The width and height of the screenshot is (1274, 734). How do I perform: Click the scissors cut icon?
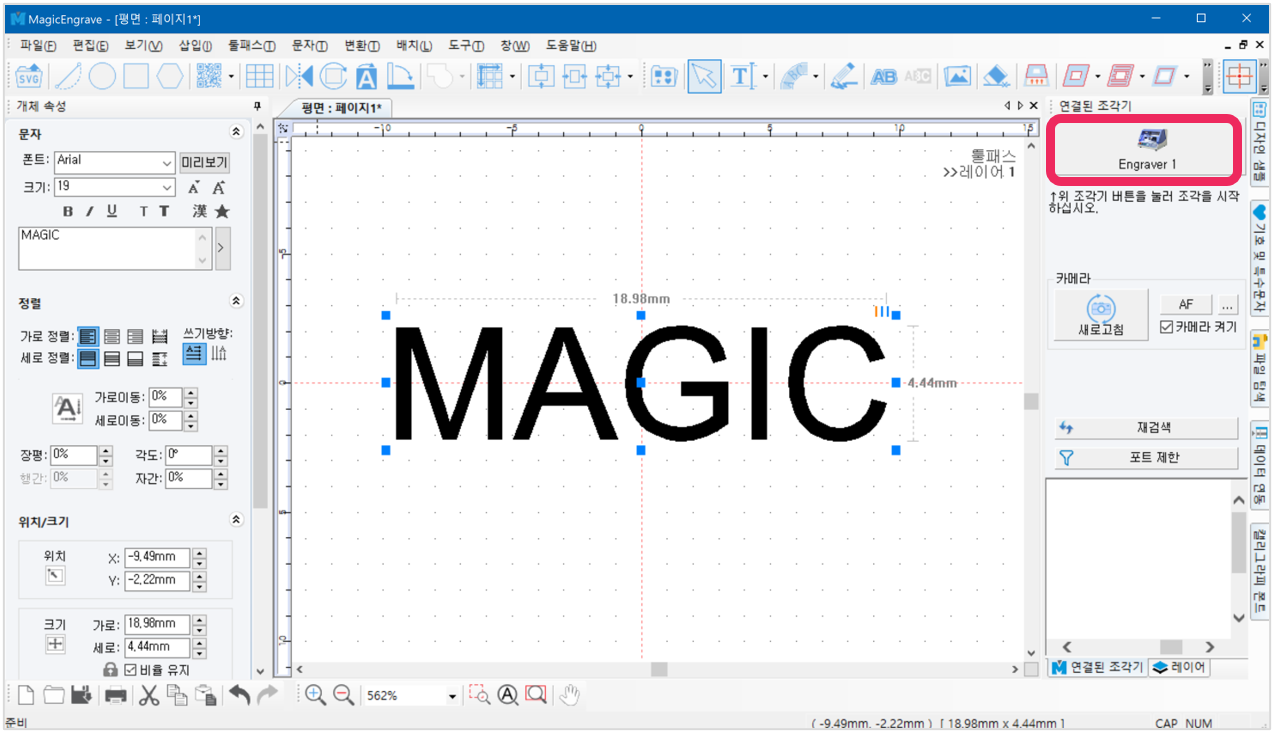point(150,695)
